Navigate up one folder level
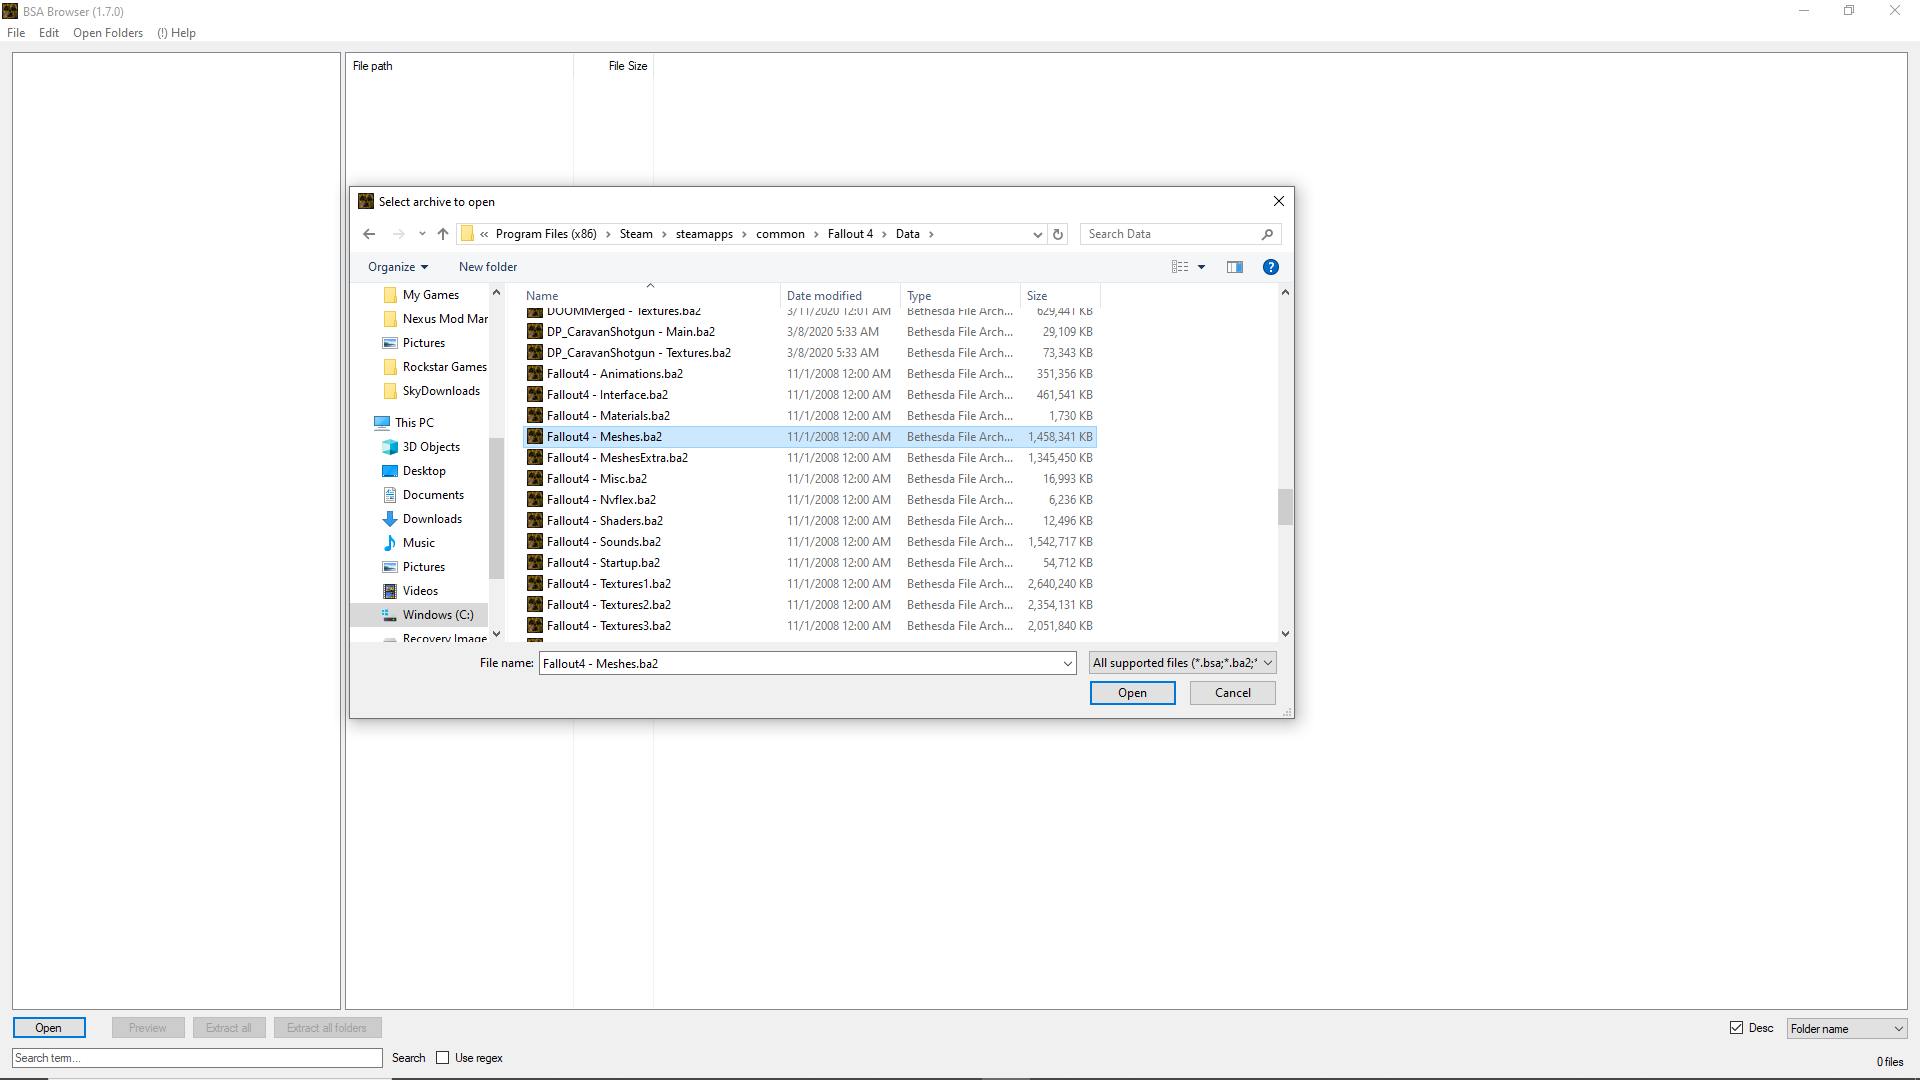 pyautogui.click(x=443, y=234)
